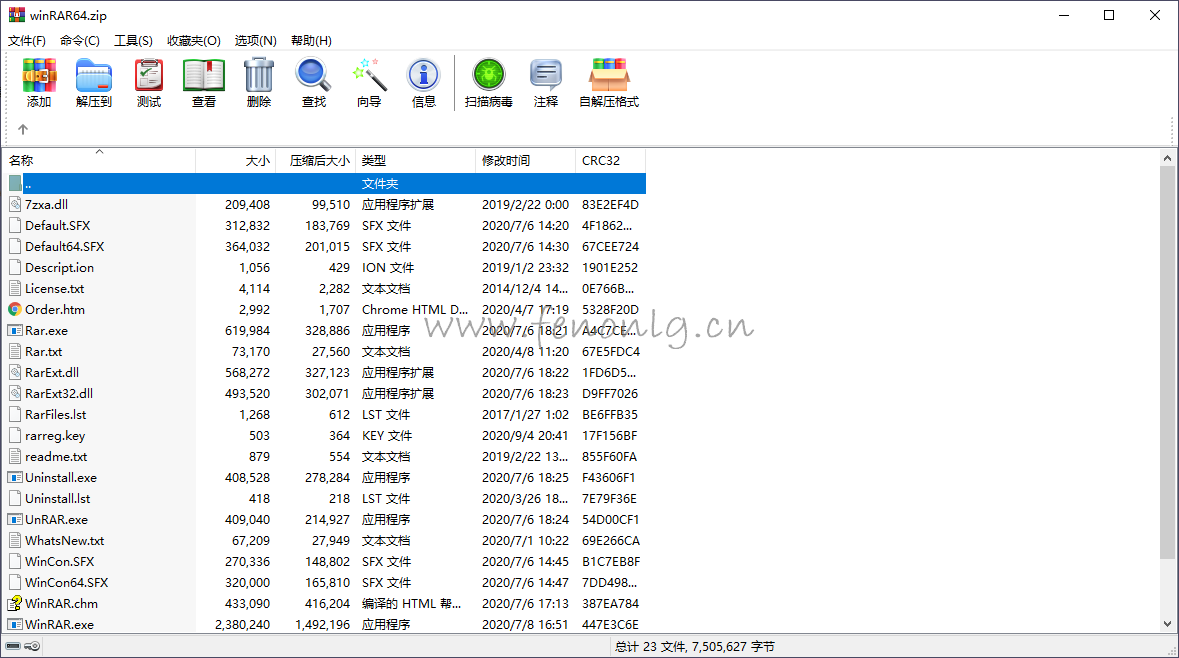Screen dimensions: 1179x658
Task: Select the Order.htm Chrome file icon
Action: [x=15, y=309]
